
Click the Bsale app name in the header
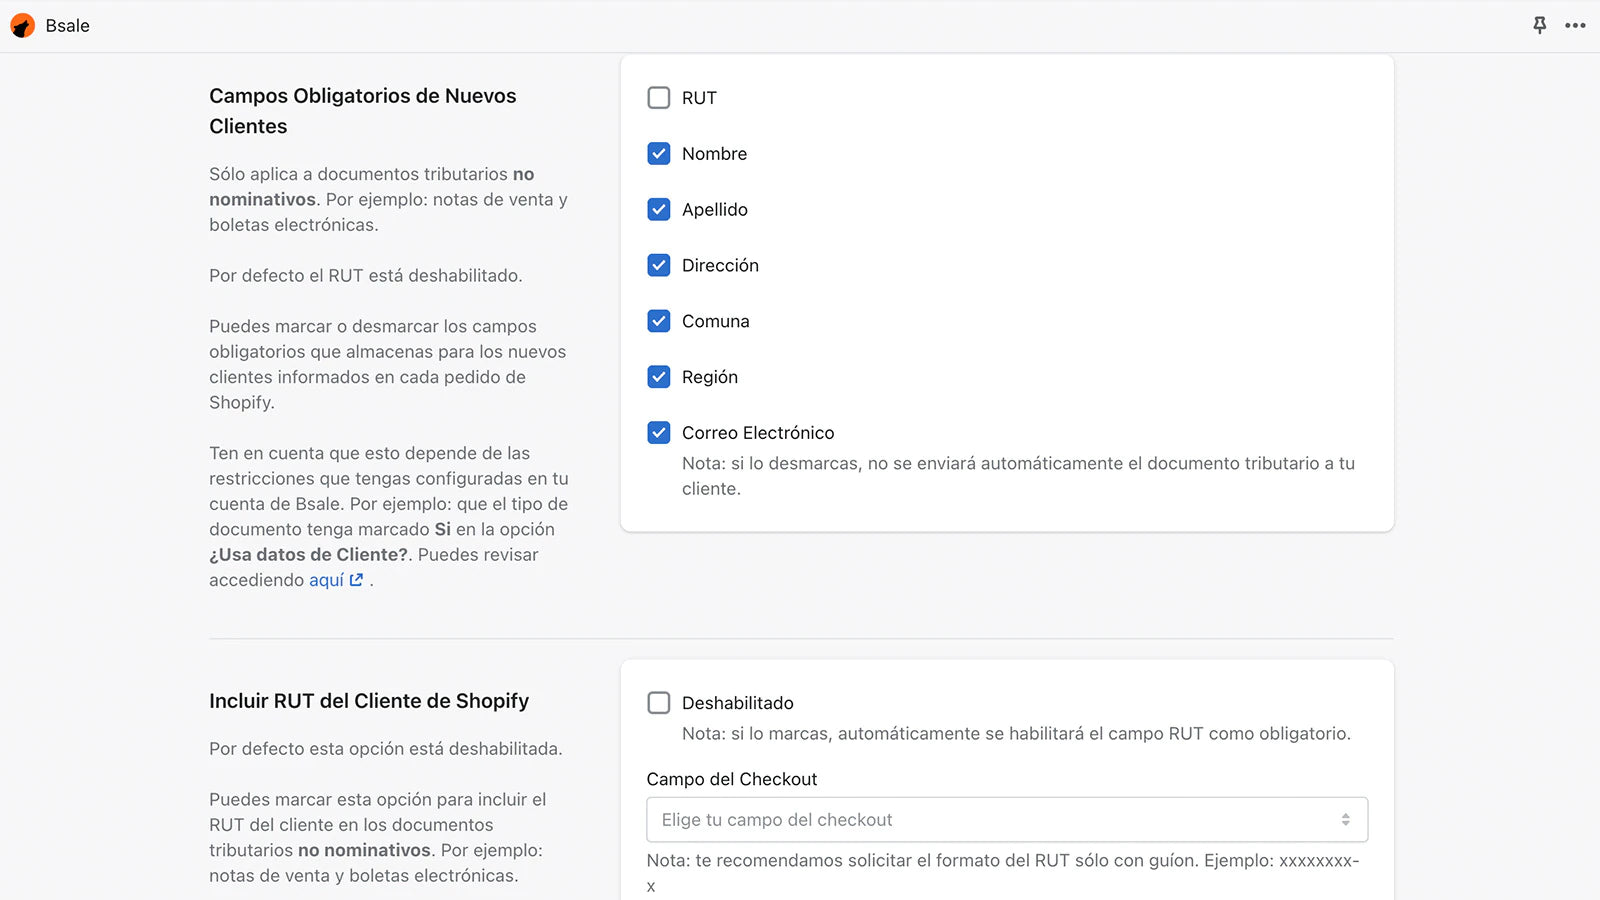click(67, 25)
